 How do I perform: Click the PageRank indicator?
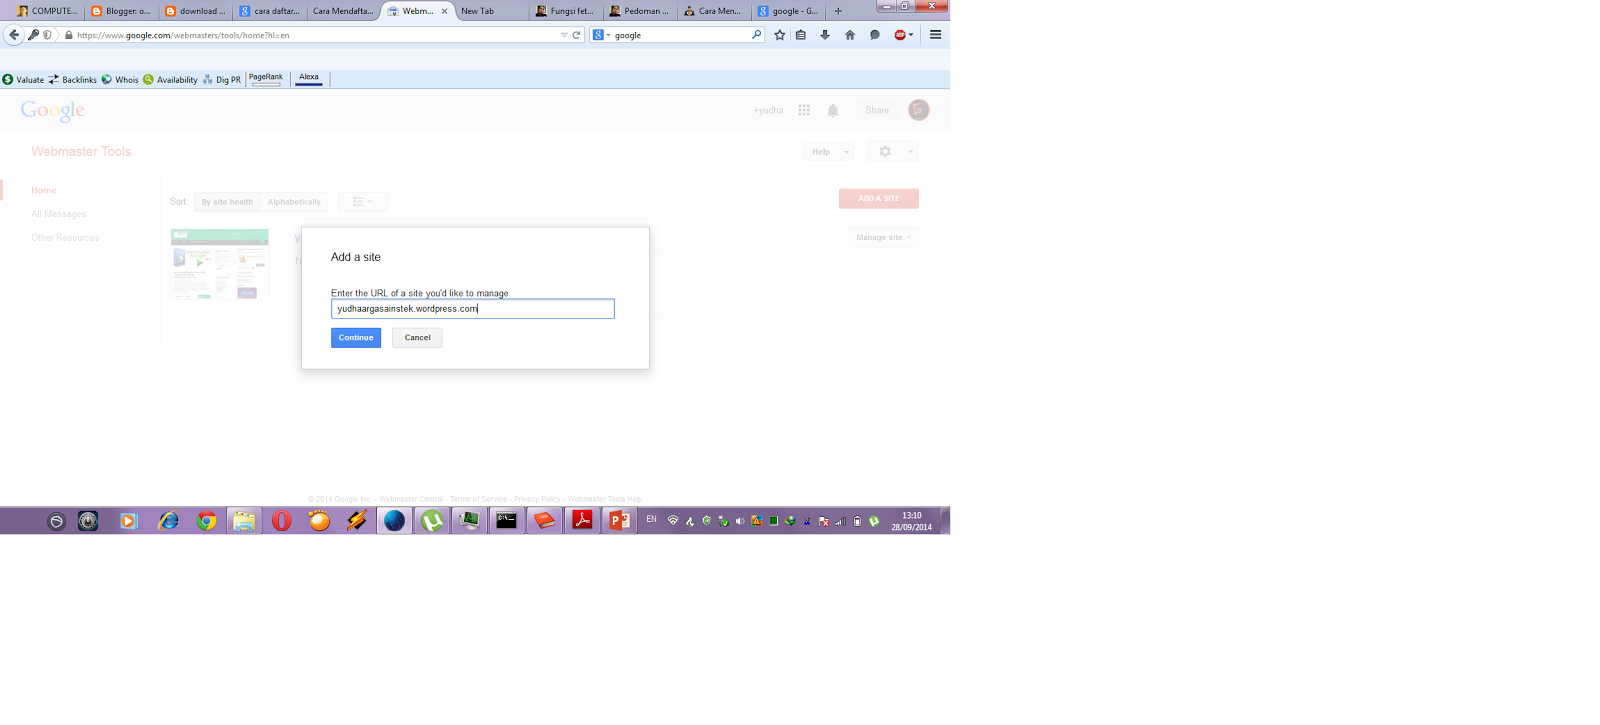click(x=266, y=78)
